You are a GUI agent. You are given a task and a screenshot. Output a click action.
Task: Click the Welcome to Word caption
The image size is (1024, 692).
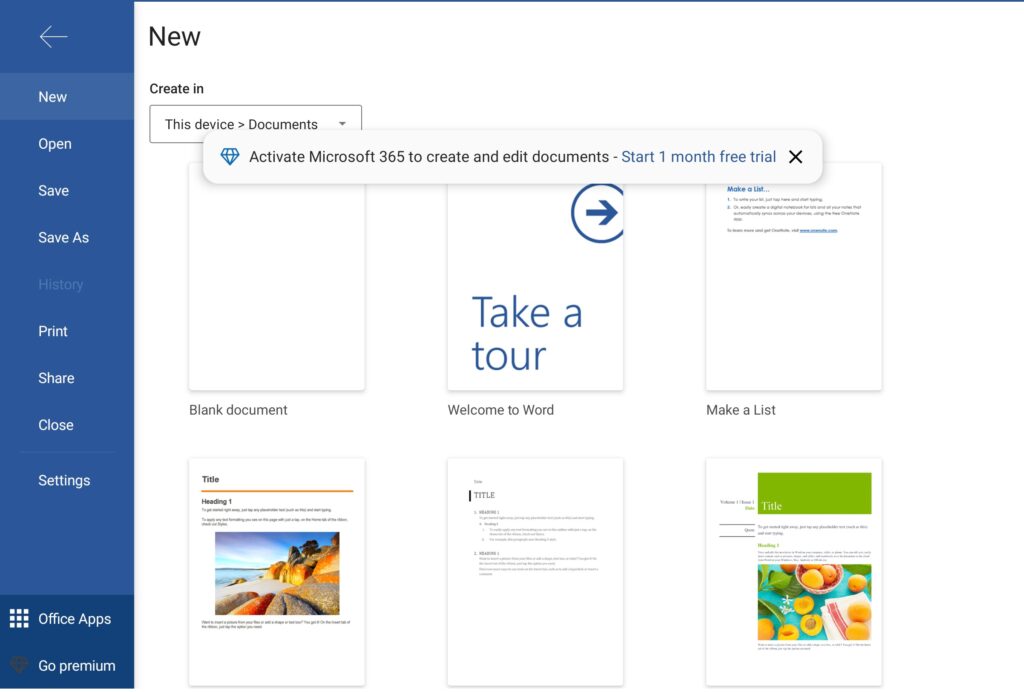(x=501, y=410)
